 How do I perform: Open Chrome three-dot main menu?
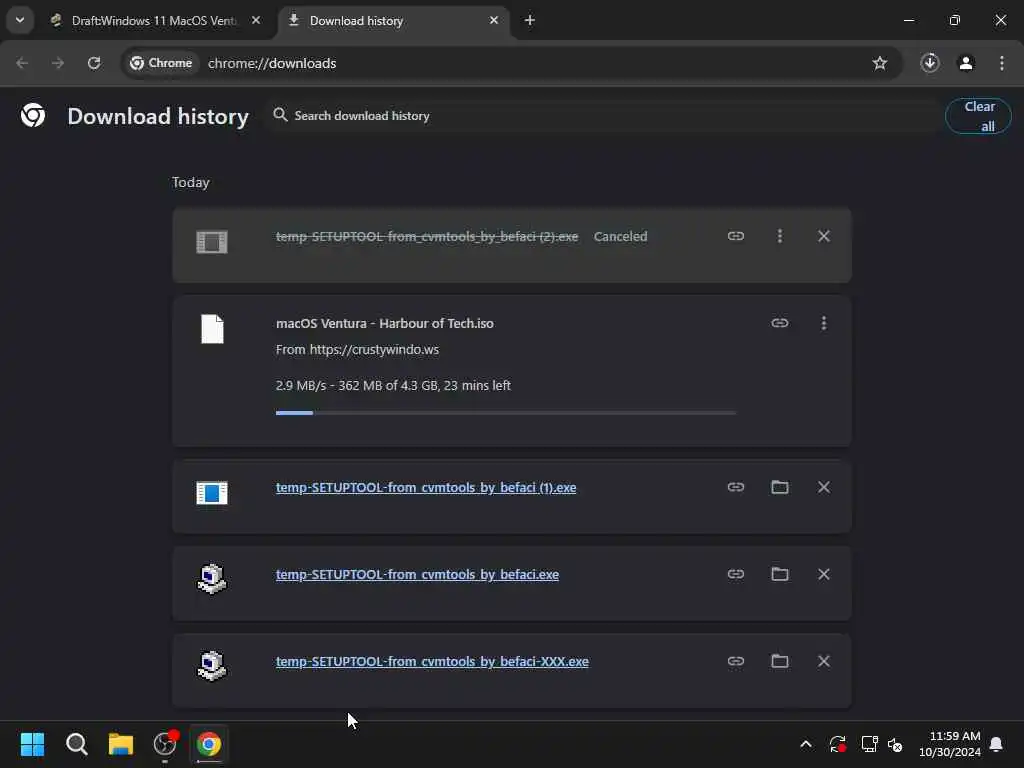(x=1002, y=63)
